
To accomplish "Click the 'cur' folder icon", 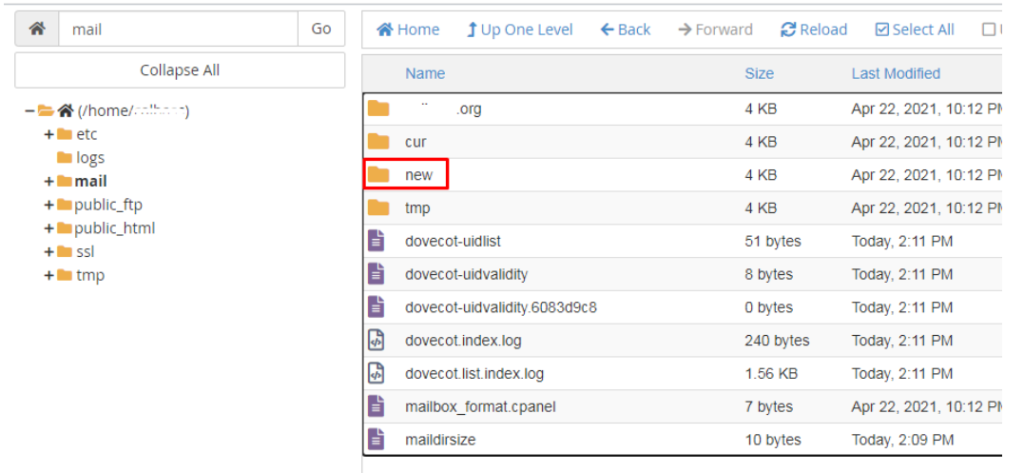I will coord(378,142).
